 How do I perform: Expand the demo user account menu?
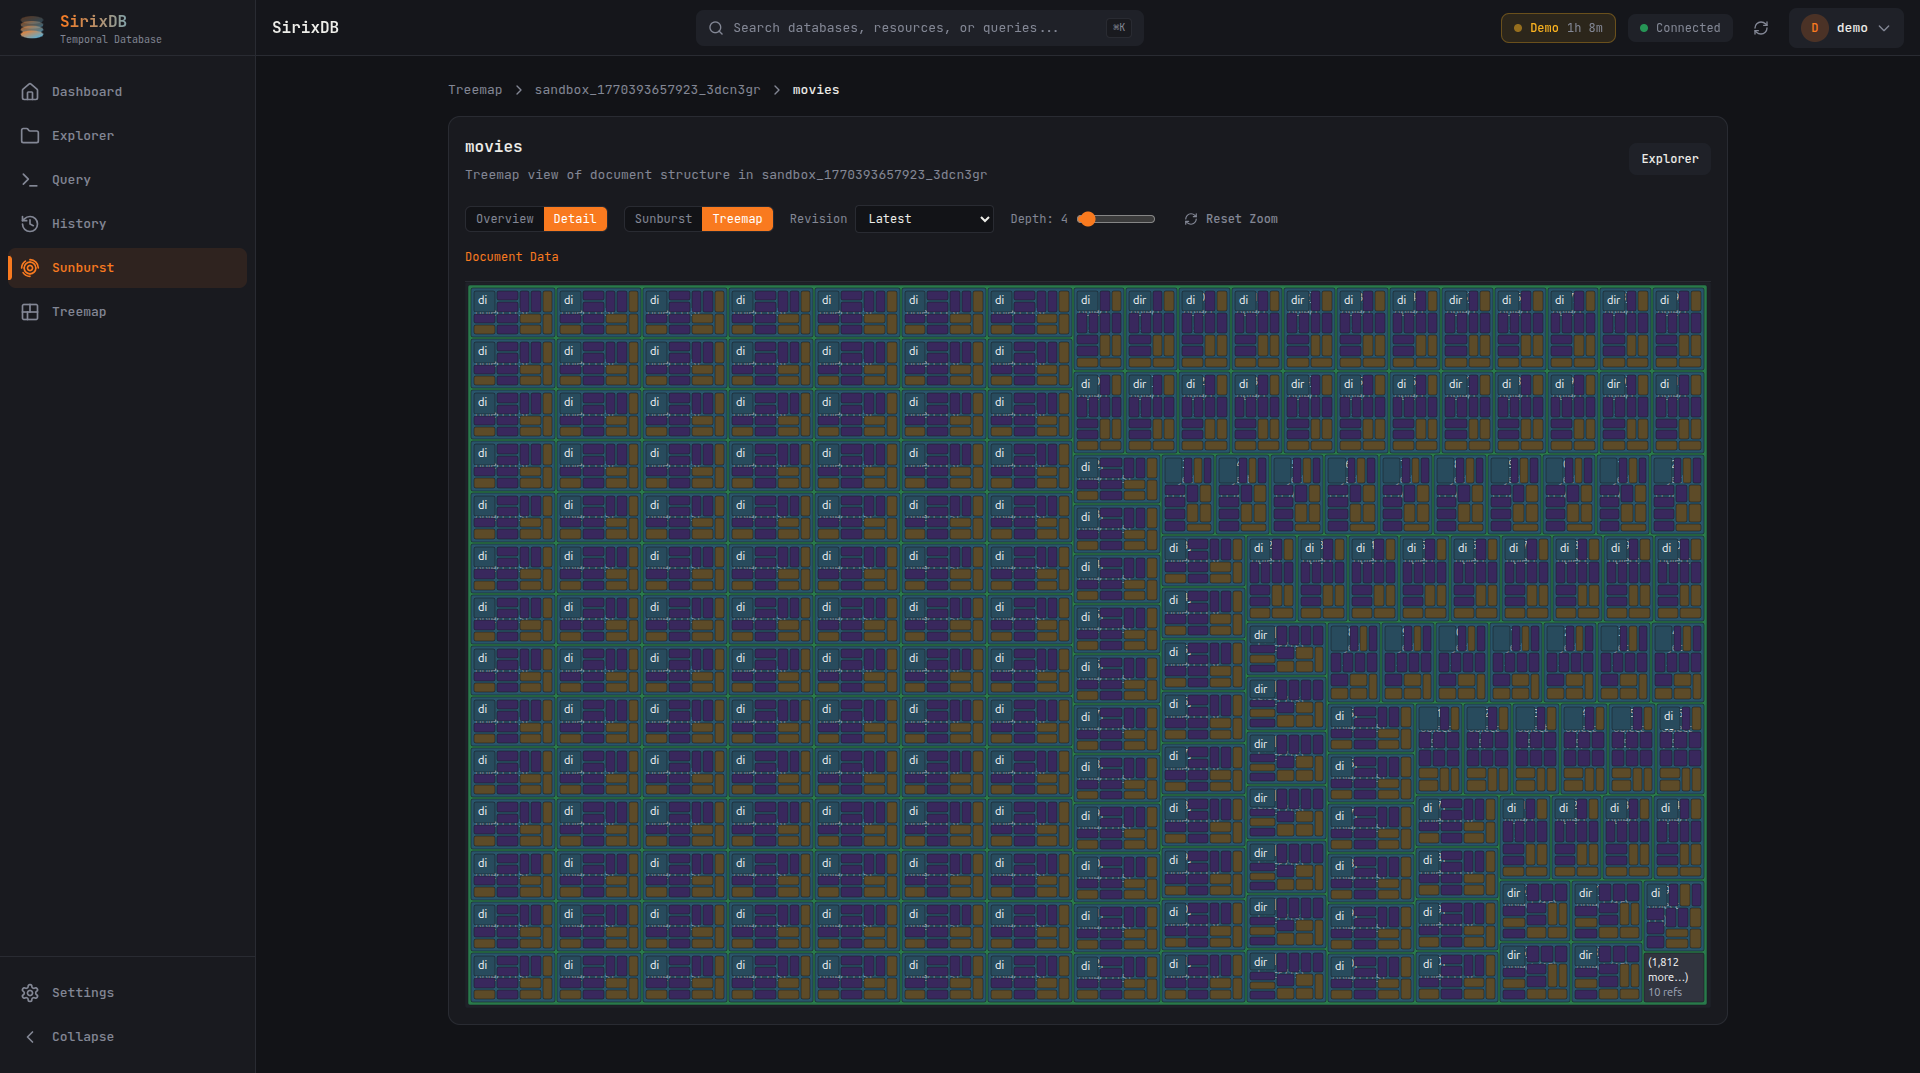point(1846,28)
